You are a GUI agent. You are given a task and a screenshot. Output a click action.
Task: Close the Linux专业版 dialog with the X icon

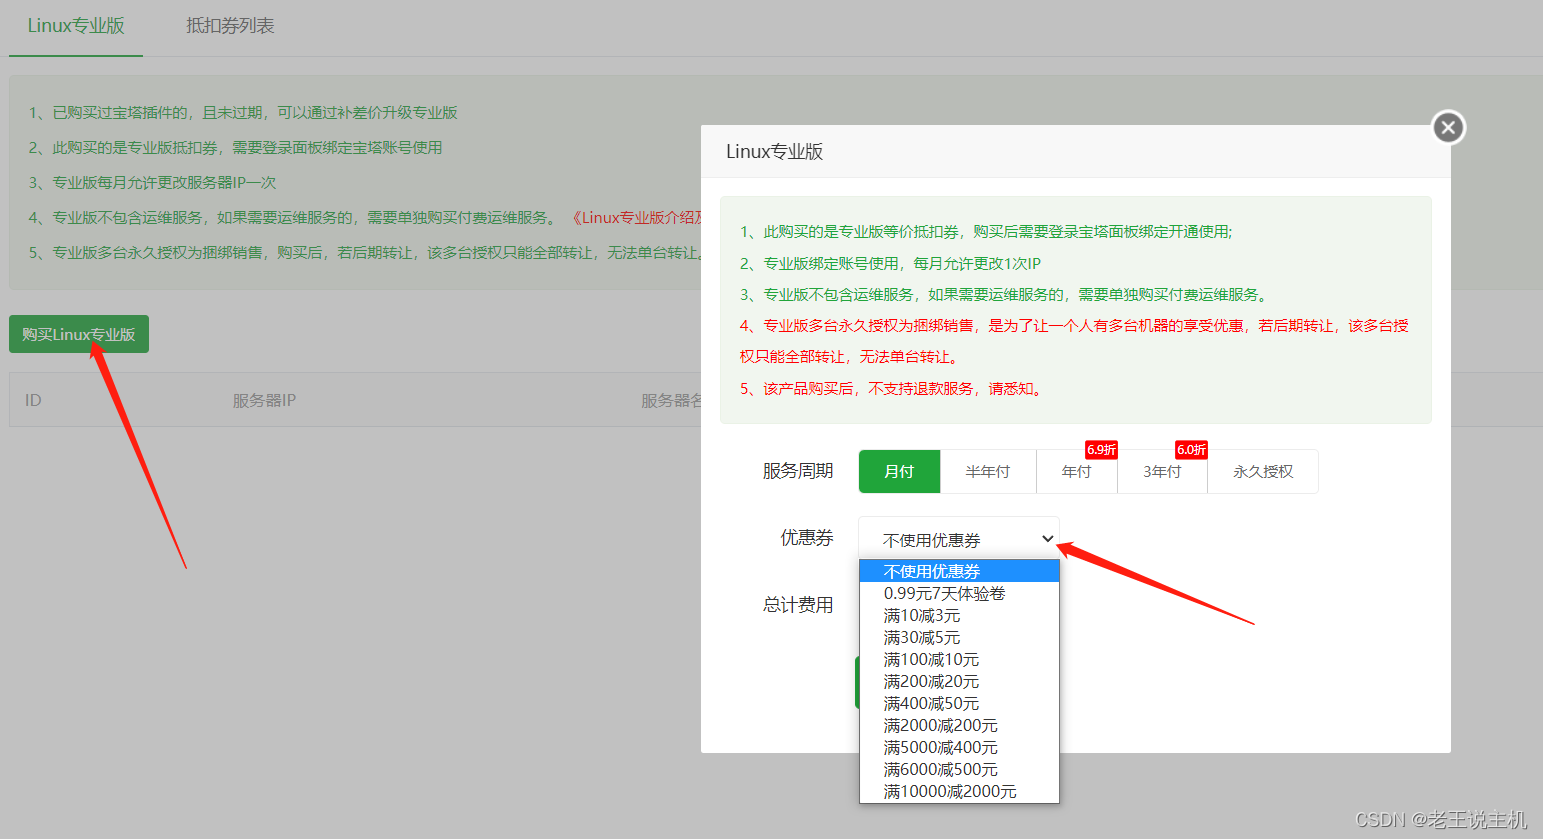click(1448, 128)
